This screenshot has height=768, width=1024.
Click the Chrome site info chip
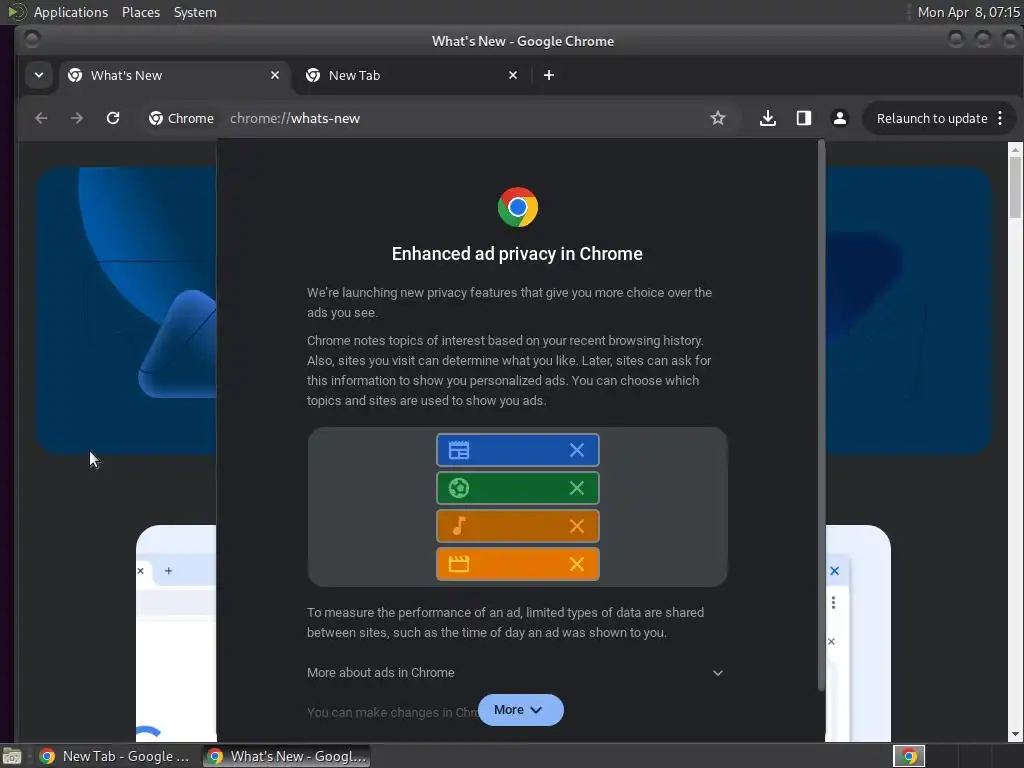click(x=182, y=118)
